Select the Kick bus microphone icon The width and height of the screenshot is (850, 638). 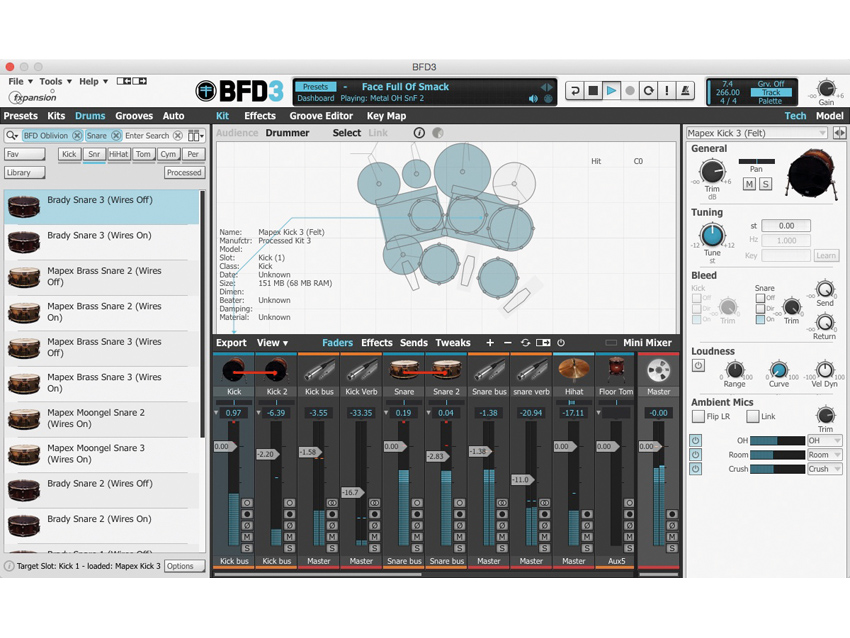[319, 371]
